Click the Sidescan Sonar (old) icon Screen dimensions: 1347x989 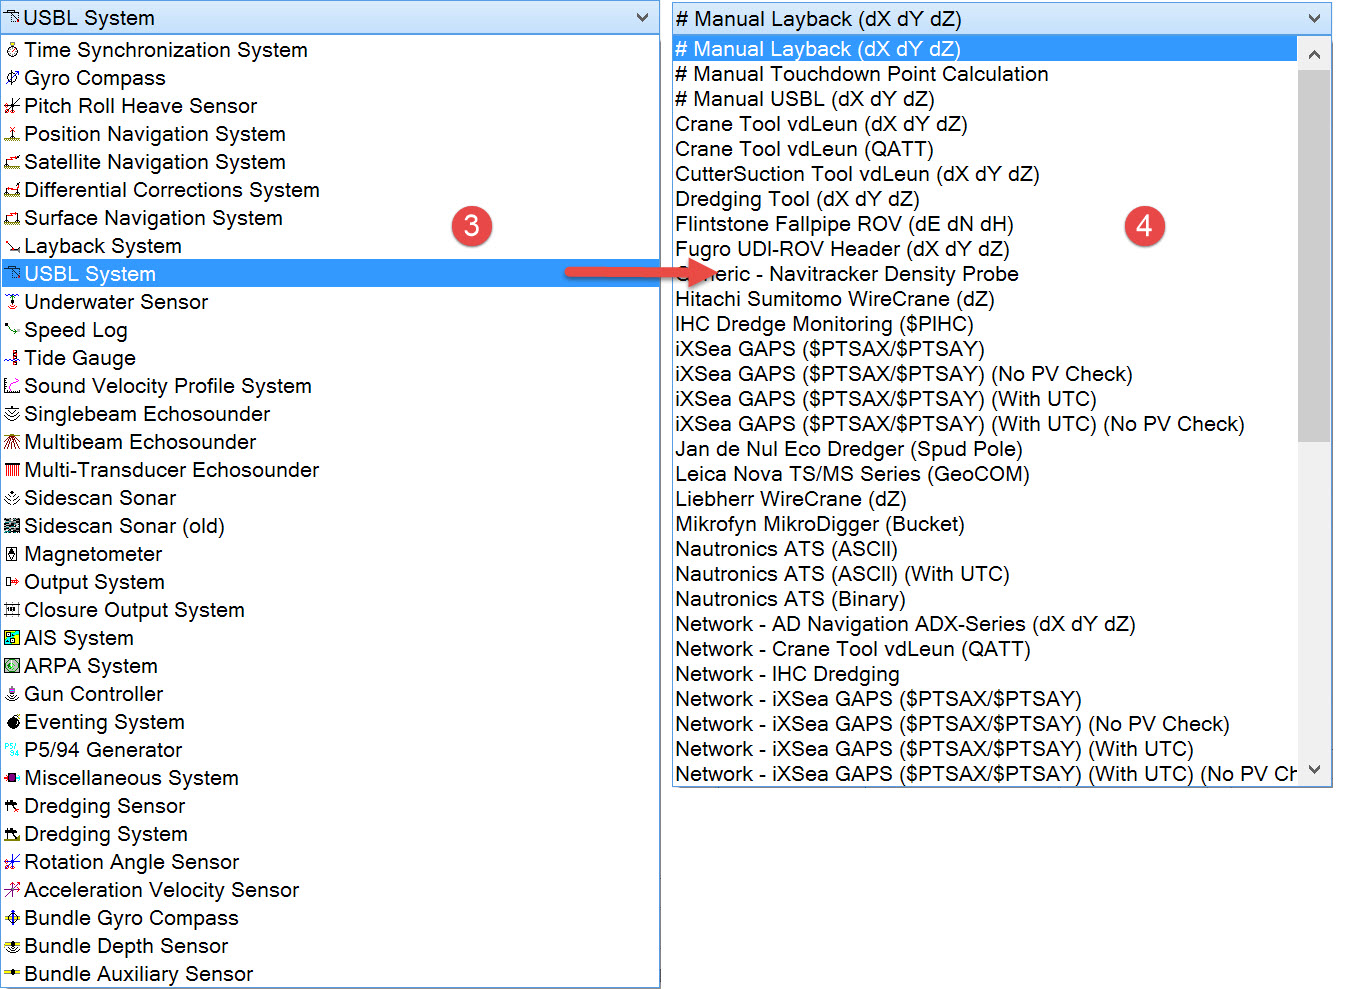12,526
